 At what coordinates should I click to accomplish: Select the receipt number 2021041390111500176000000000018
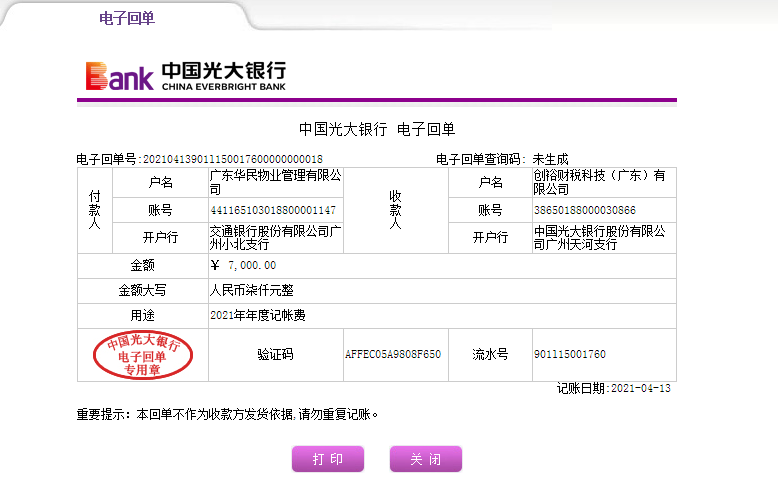(233, 159)
